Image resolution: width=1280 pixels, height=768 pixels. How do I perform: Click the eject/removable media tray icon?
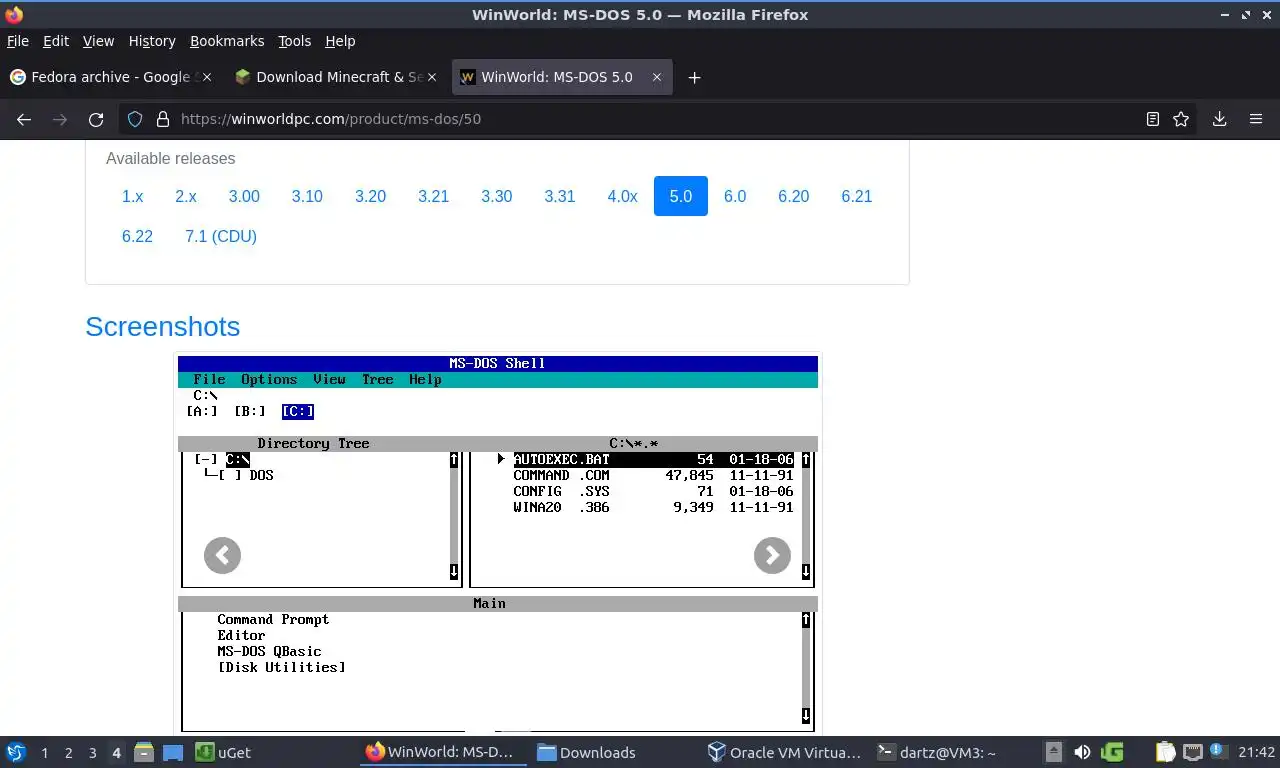(x=1053, y=752)
